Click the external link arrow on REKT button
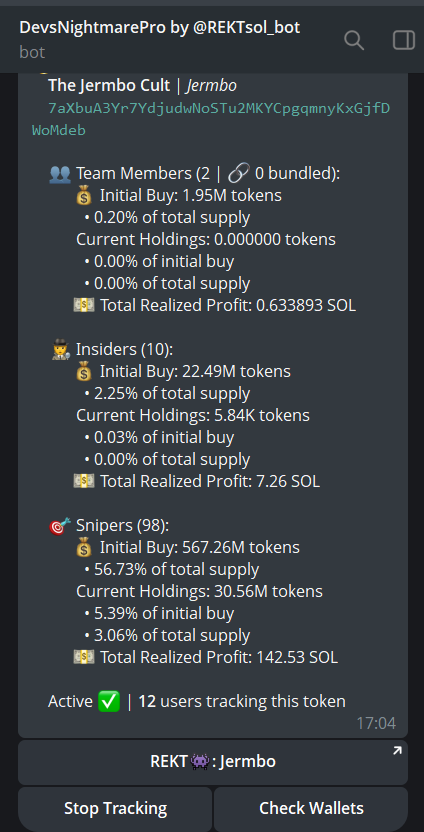 397,750
